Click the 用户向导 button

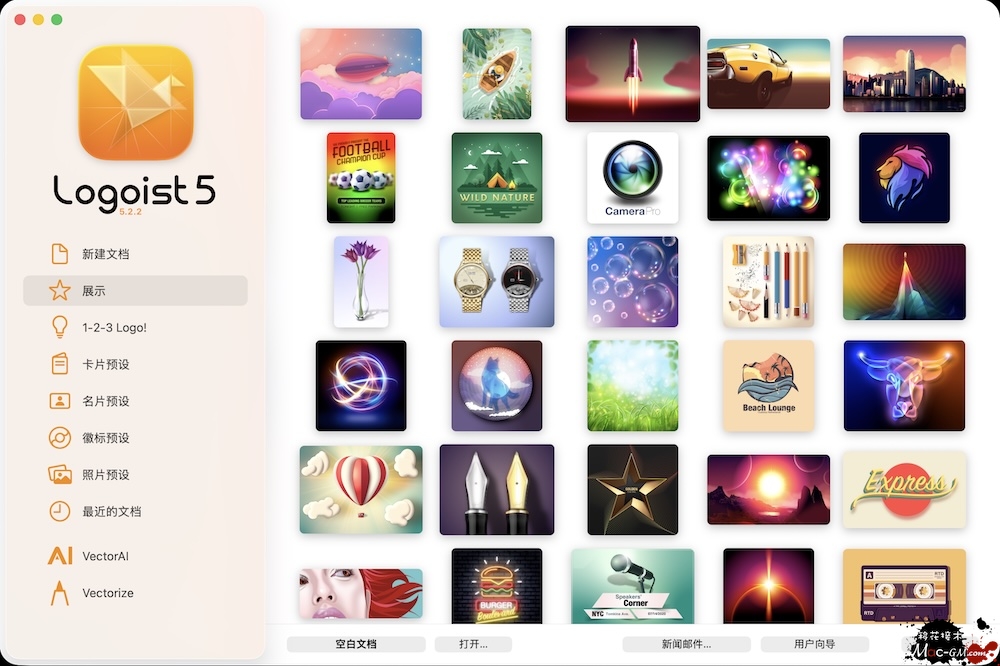click(x=814, y=644)
